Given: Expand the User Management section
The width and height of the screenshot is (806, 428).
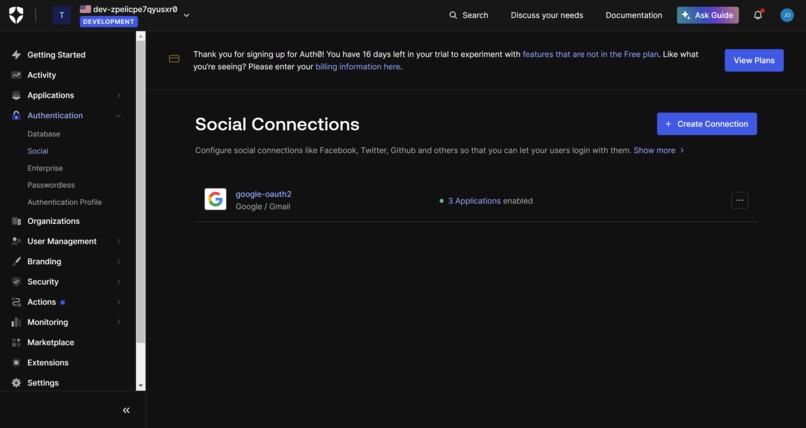Looking at the screenshot, I should 119,241.
